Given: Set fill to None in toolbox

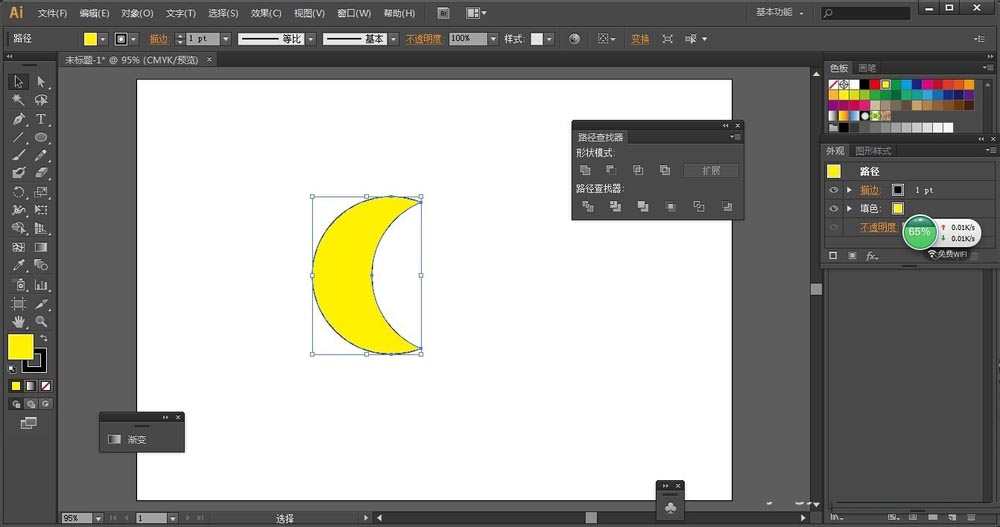Looking at the screenshot, I should click(45, 386).
